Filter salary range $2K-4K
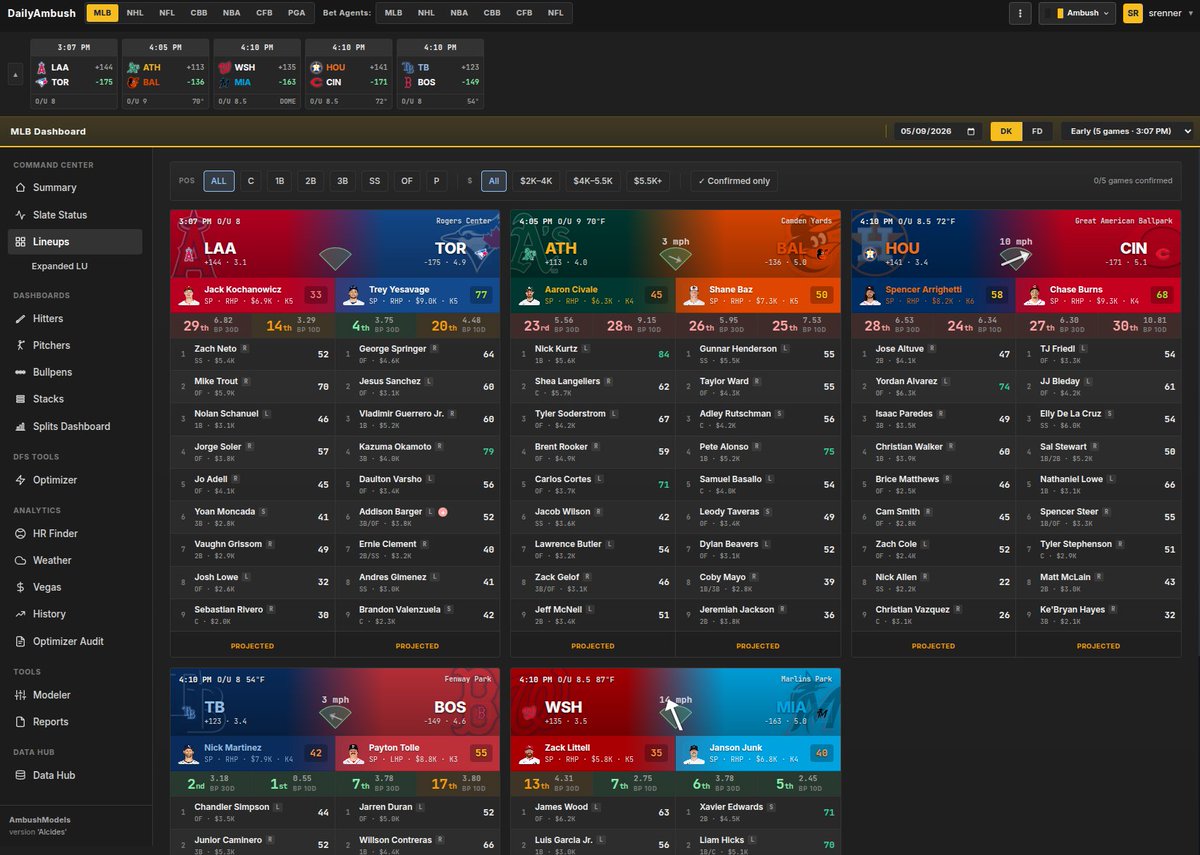The width and height of the screenshot is (1200, 855). [536, 181]
